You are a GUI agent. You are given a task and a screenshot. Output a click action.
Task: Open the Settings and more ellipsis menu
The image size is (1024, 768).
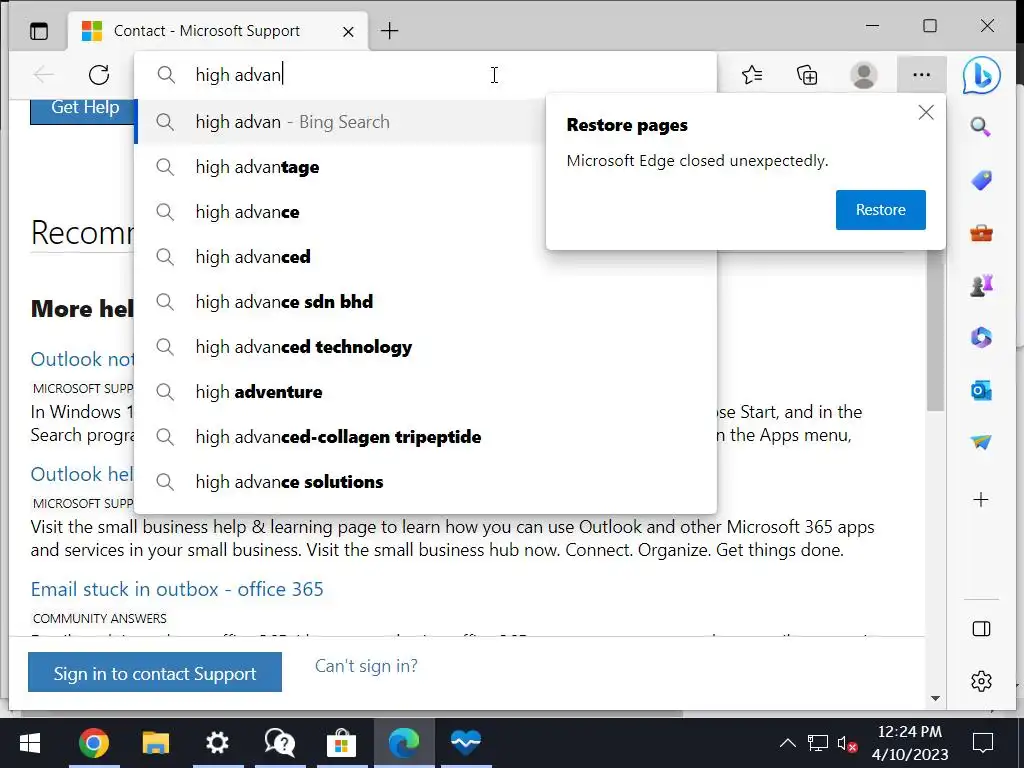pos(921,75)
